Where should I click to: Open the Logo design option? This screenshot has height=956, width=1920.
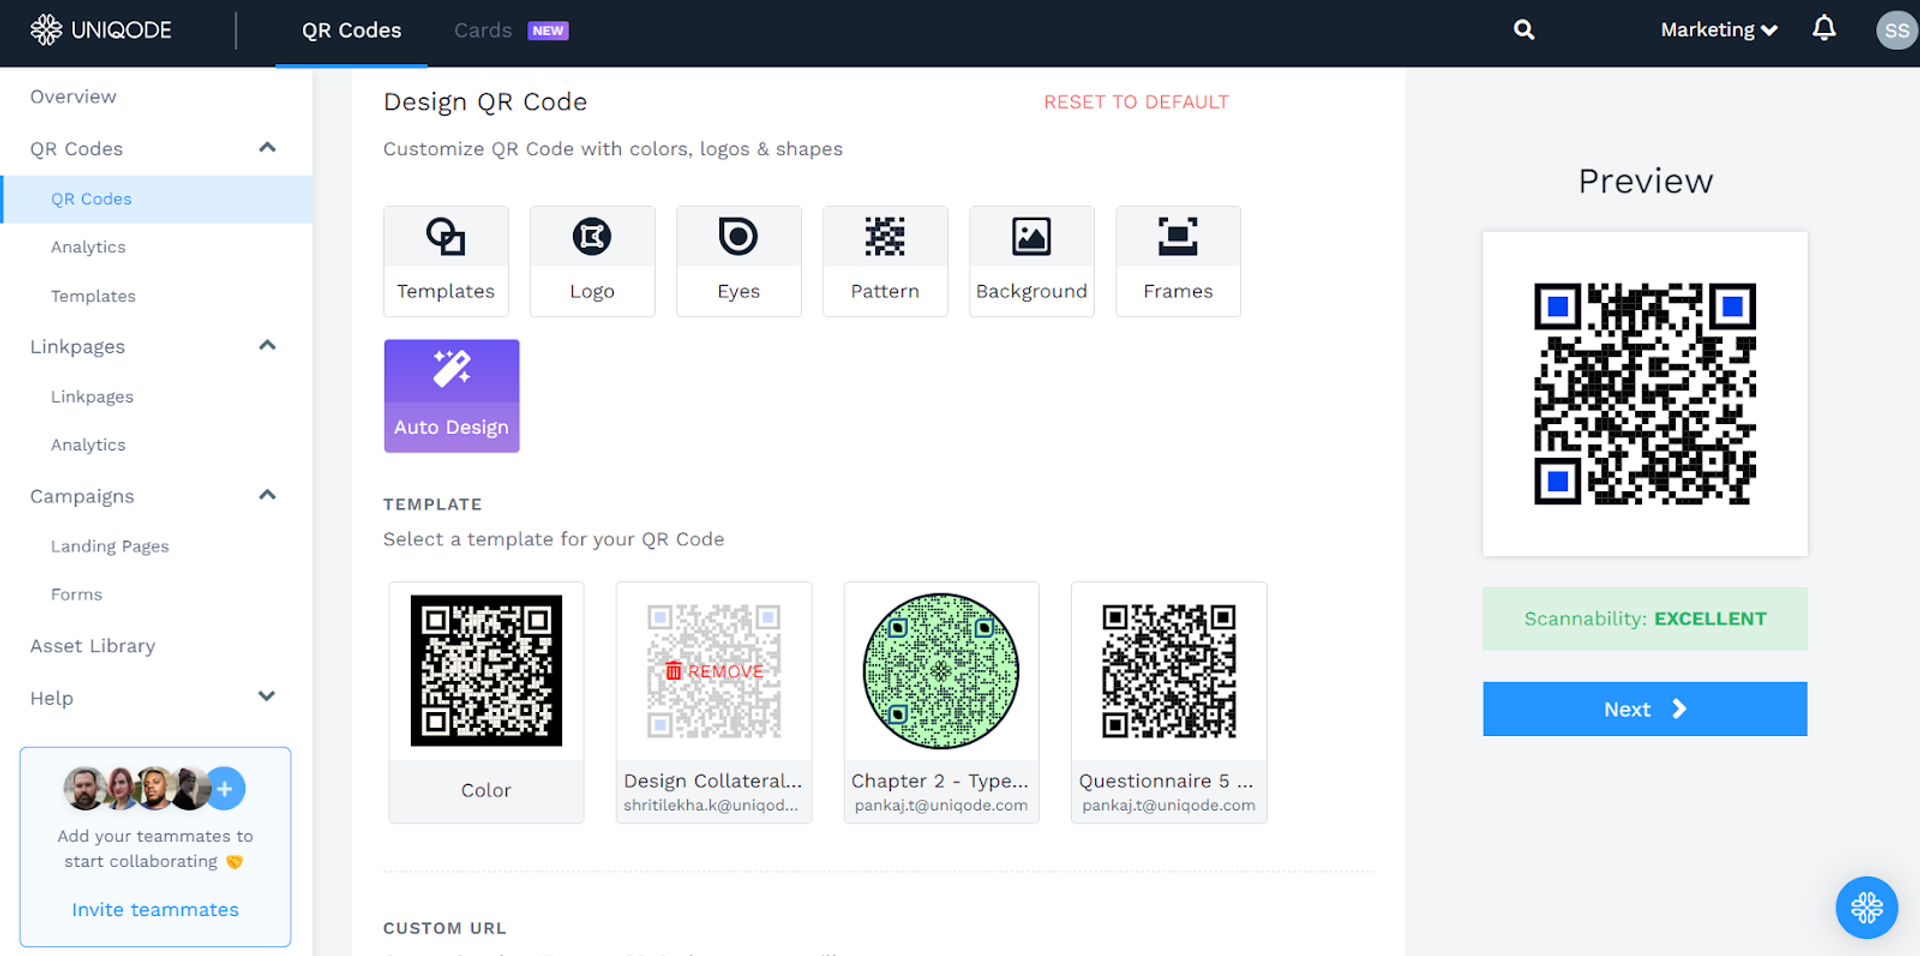coord(592,261)
